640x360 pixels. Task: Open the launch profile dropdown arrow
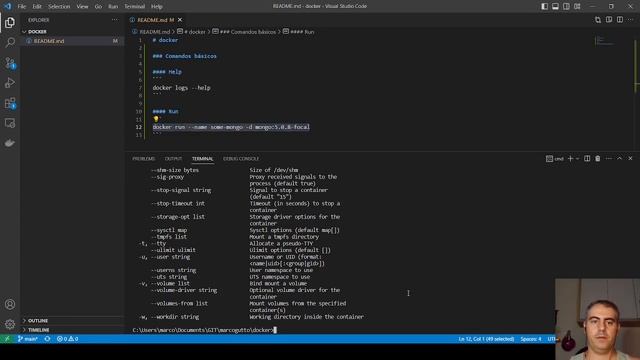pos(578,158)
